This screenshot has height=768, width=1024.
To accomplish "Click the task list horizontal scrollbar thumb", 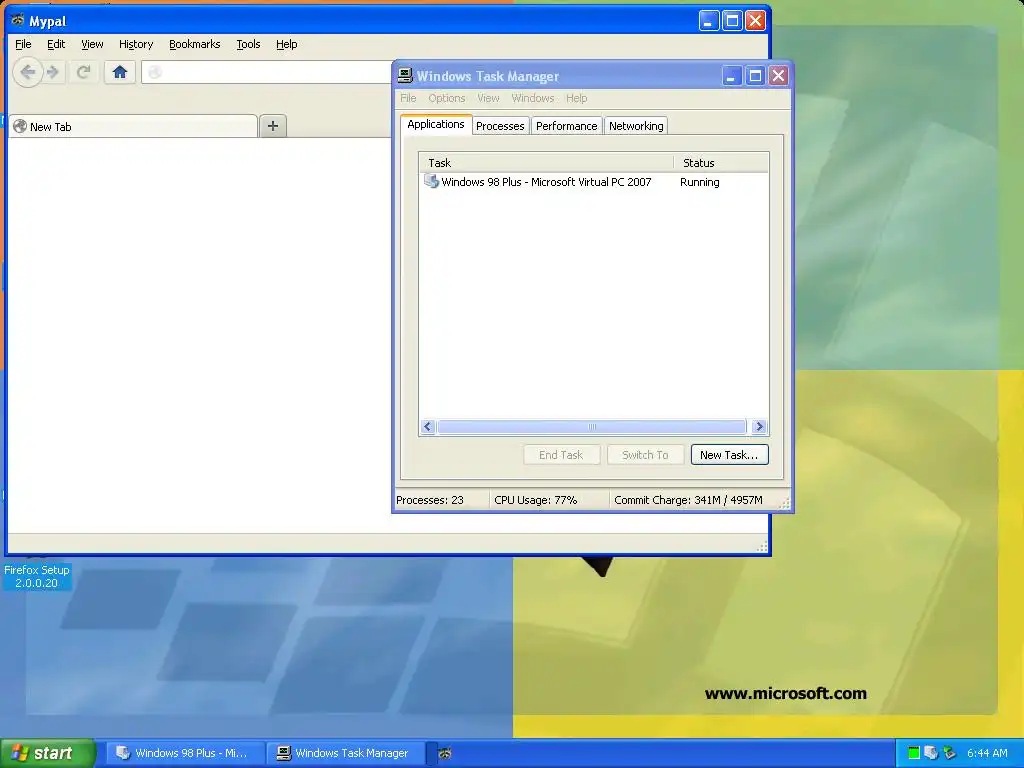I will click(592, 427).
